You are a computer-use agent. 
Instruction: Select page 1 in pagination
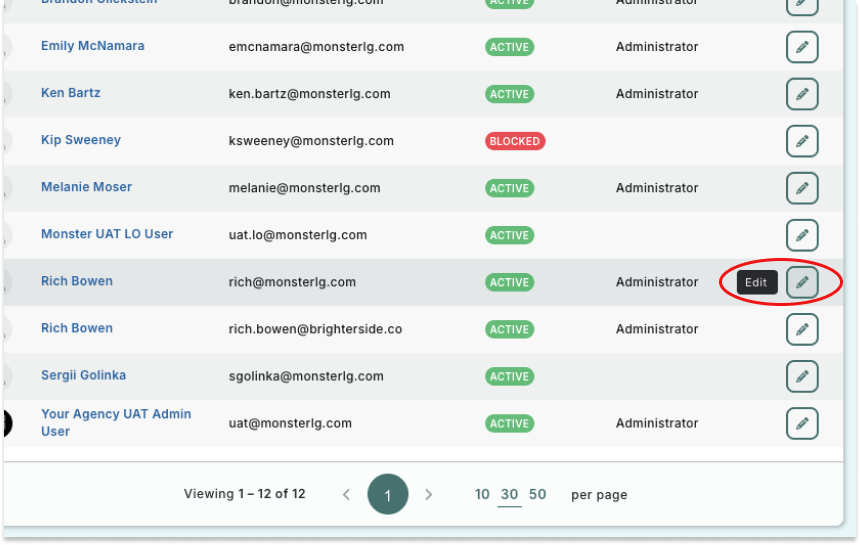point(388,494)
